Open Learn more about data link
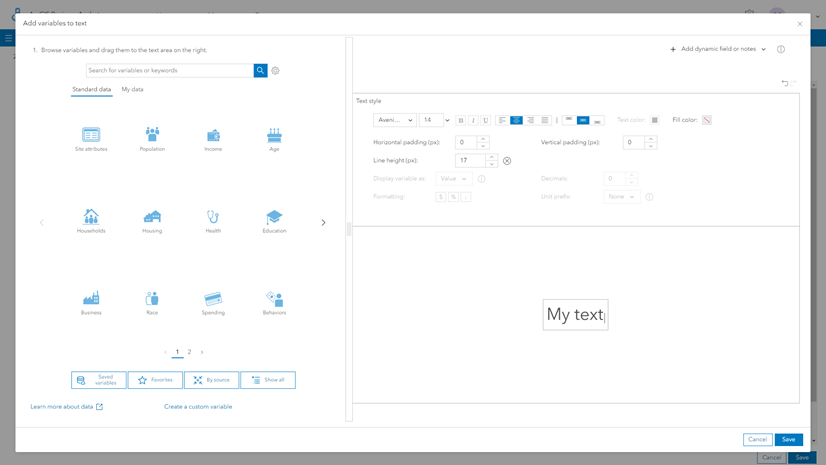Image resolution: width=826 pixels, height=465 pixels. [x=66, y=407]
